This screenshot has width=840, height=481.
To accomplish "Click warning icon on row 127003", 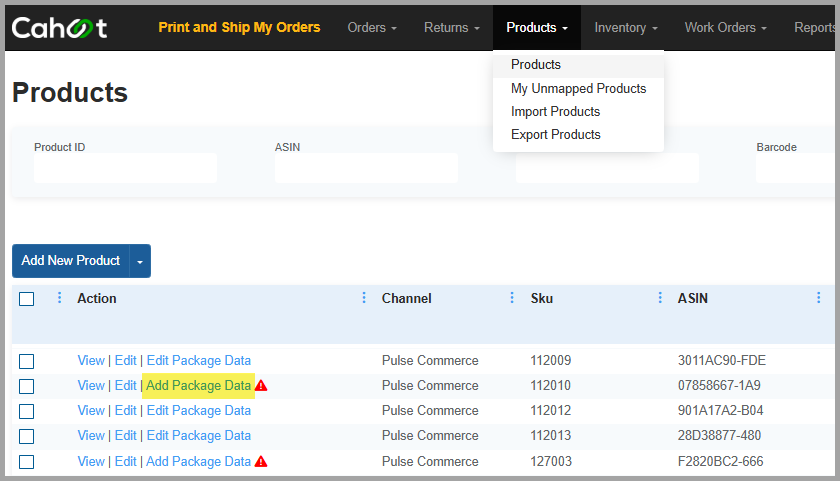I will (x=261, y=461).
